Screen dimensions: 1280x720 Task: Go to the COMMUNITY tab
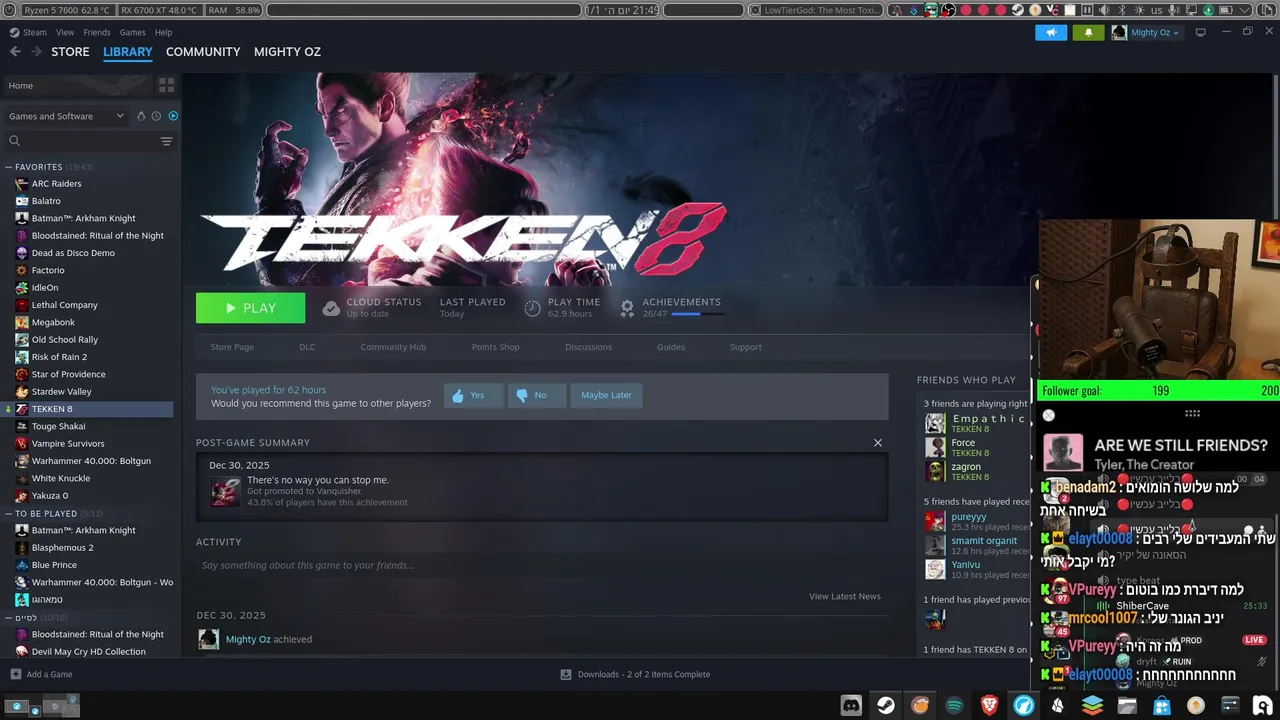coord(203,52)
